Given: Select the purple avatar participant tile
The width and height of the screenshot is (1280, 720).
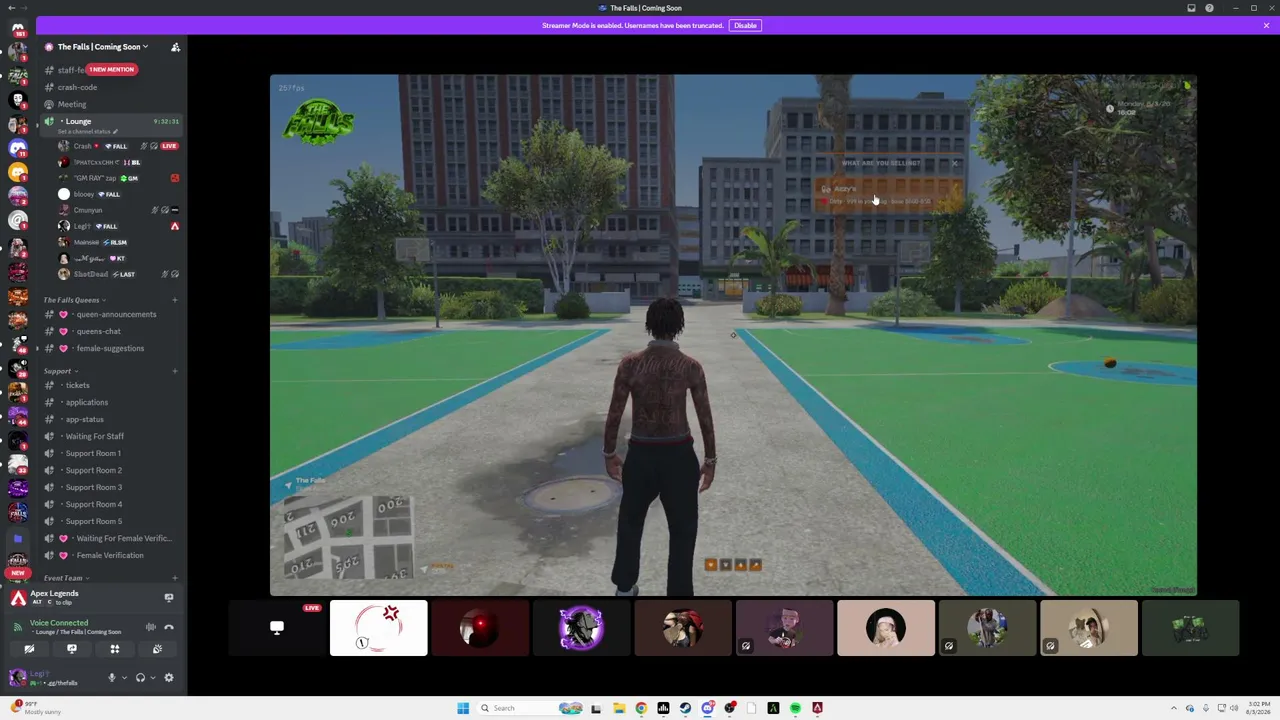Looking at the screenshot, I should (581, 628).
